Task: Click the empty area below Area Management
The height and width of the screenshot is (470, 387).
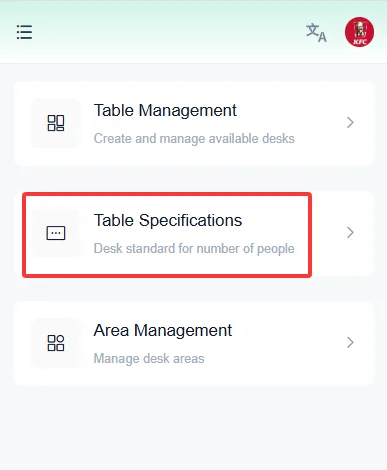Action: (x=193, y=428)
